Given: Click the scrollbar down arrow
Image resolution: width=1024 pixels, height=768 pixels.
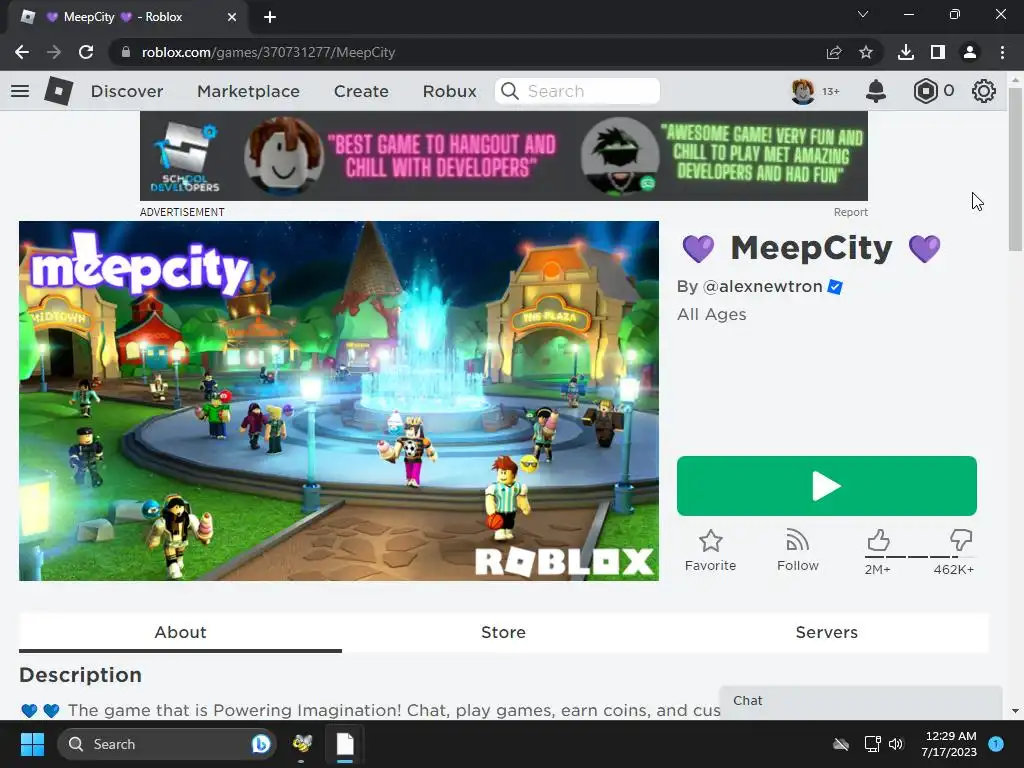Looking at the screenshot, I should click(1015, 711).
